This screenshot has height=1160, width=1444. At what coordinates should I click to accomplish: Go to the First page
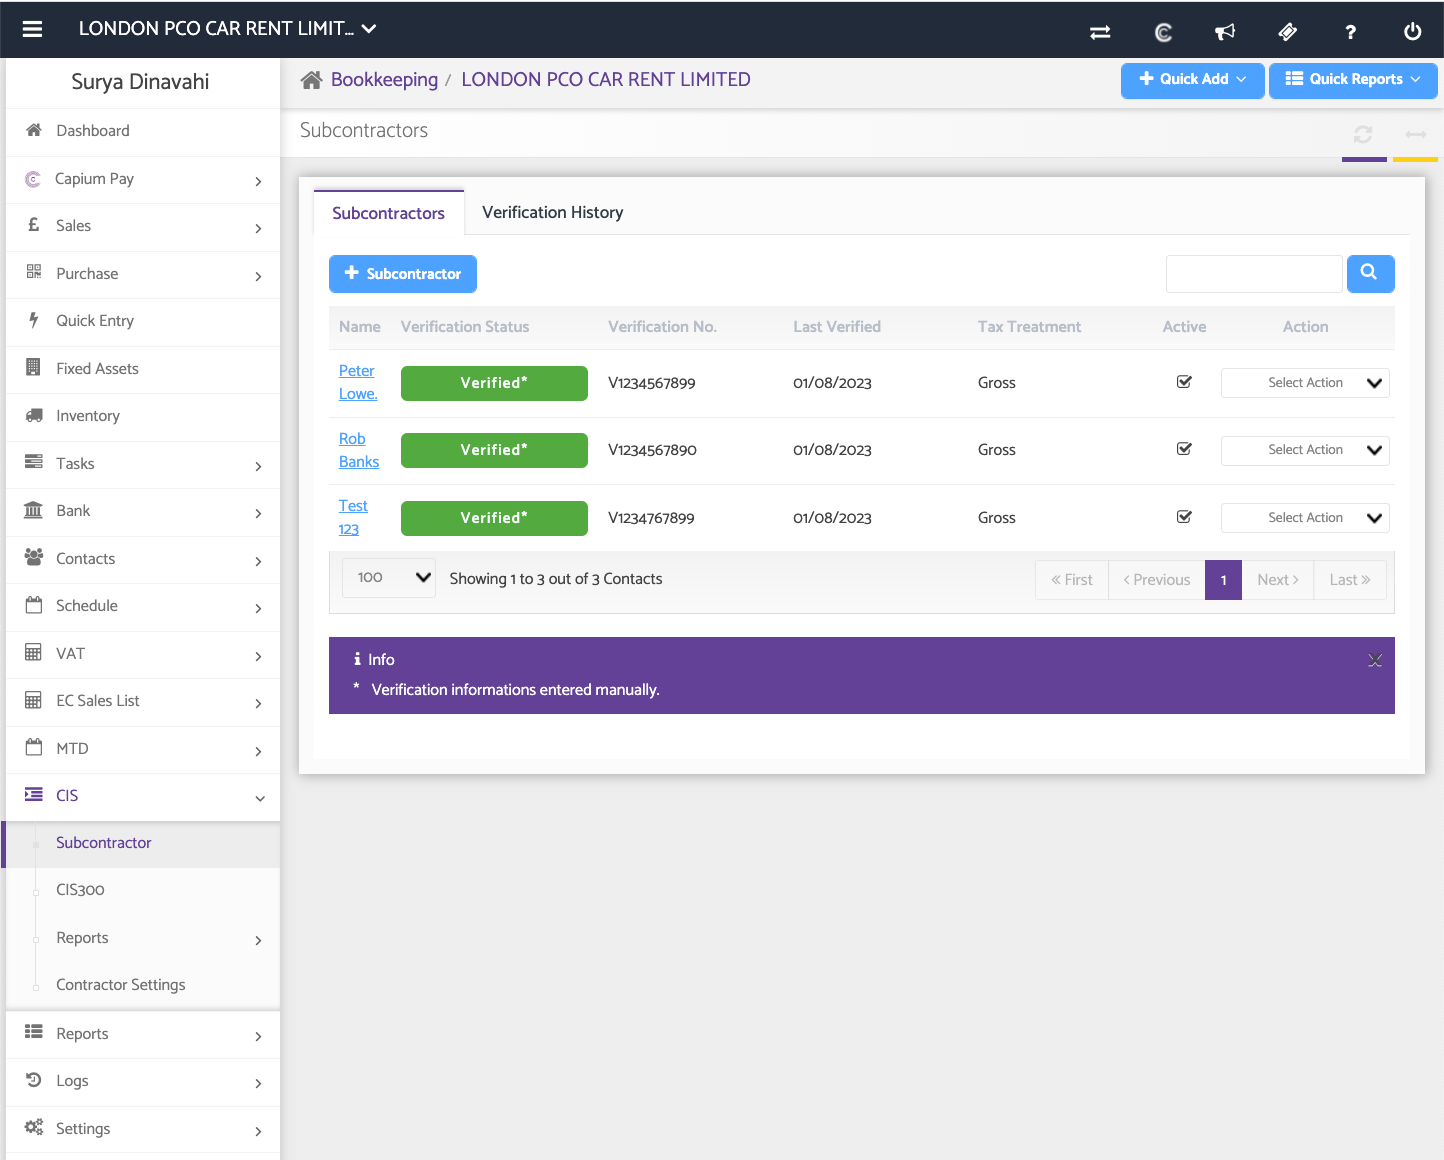click(x=1072, y=580)
